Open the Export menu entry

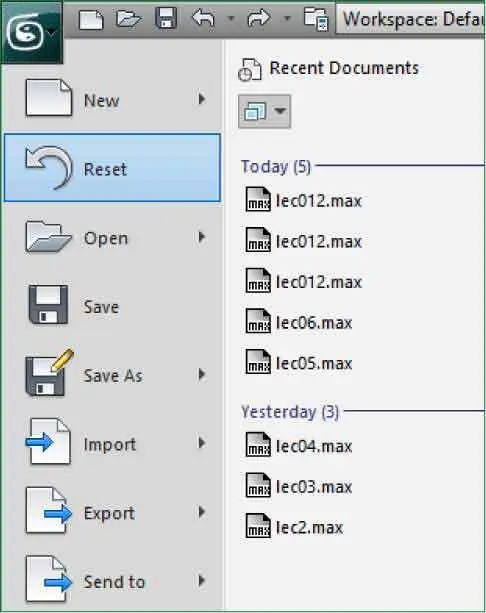point(112,512)
